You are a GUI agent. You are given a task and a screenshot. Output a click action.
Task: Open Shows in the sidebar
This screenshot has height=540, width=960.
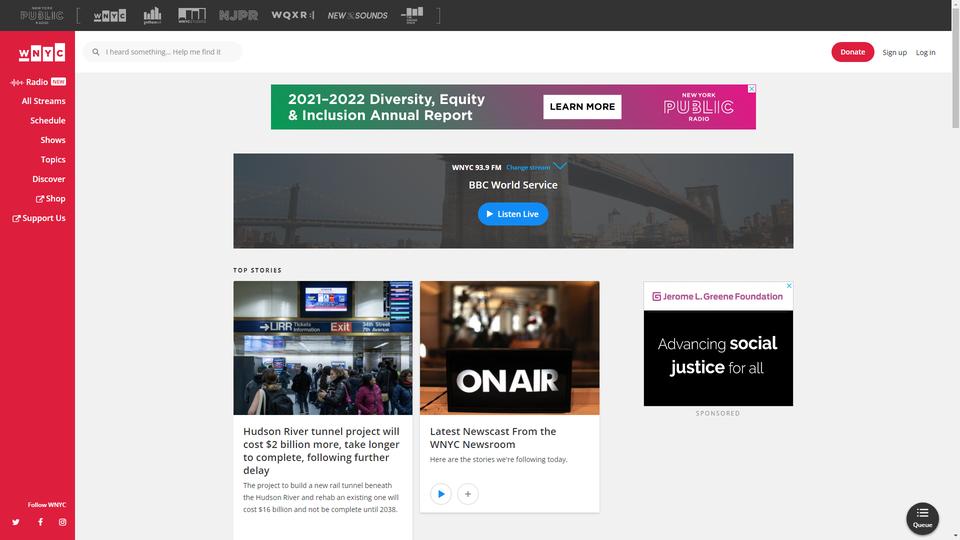53,140
